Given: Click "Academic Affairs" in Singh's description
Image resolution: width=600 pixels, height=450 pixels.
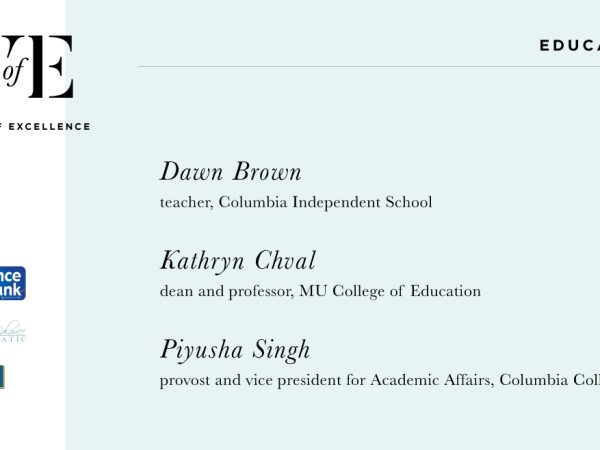Looking at the screenshot, I should [x=430, y=380].
